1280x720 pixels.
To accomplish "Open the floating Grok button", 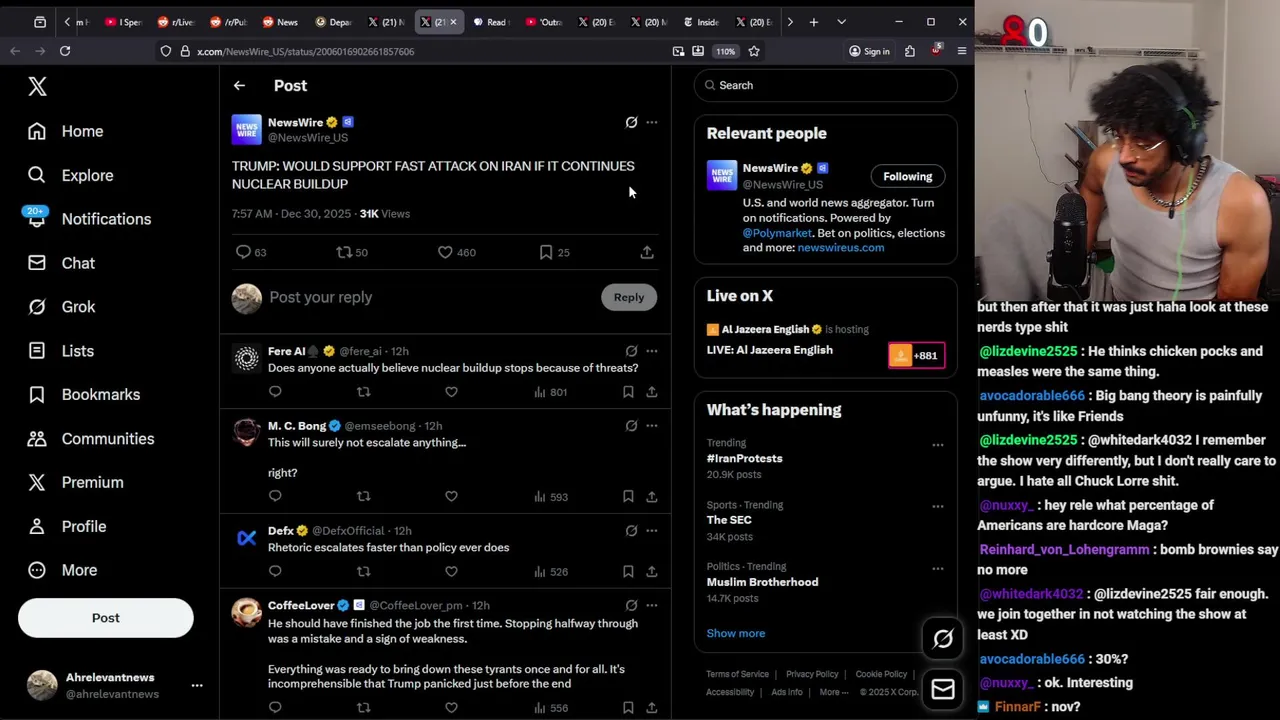I will tap(943, 639).
